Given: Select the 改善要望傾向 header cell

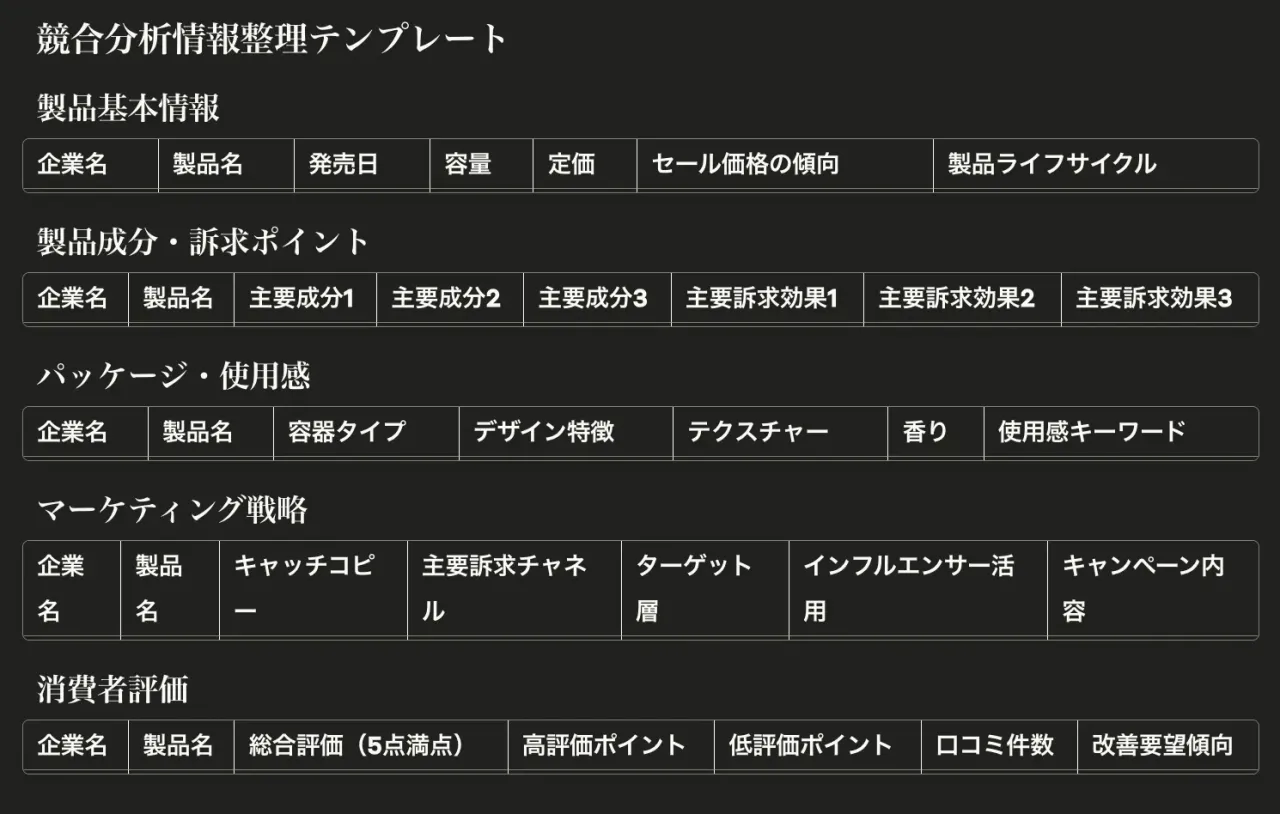Looking at the screenshot, I should (1167, 746).
